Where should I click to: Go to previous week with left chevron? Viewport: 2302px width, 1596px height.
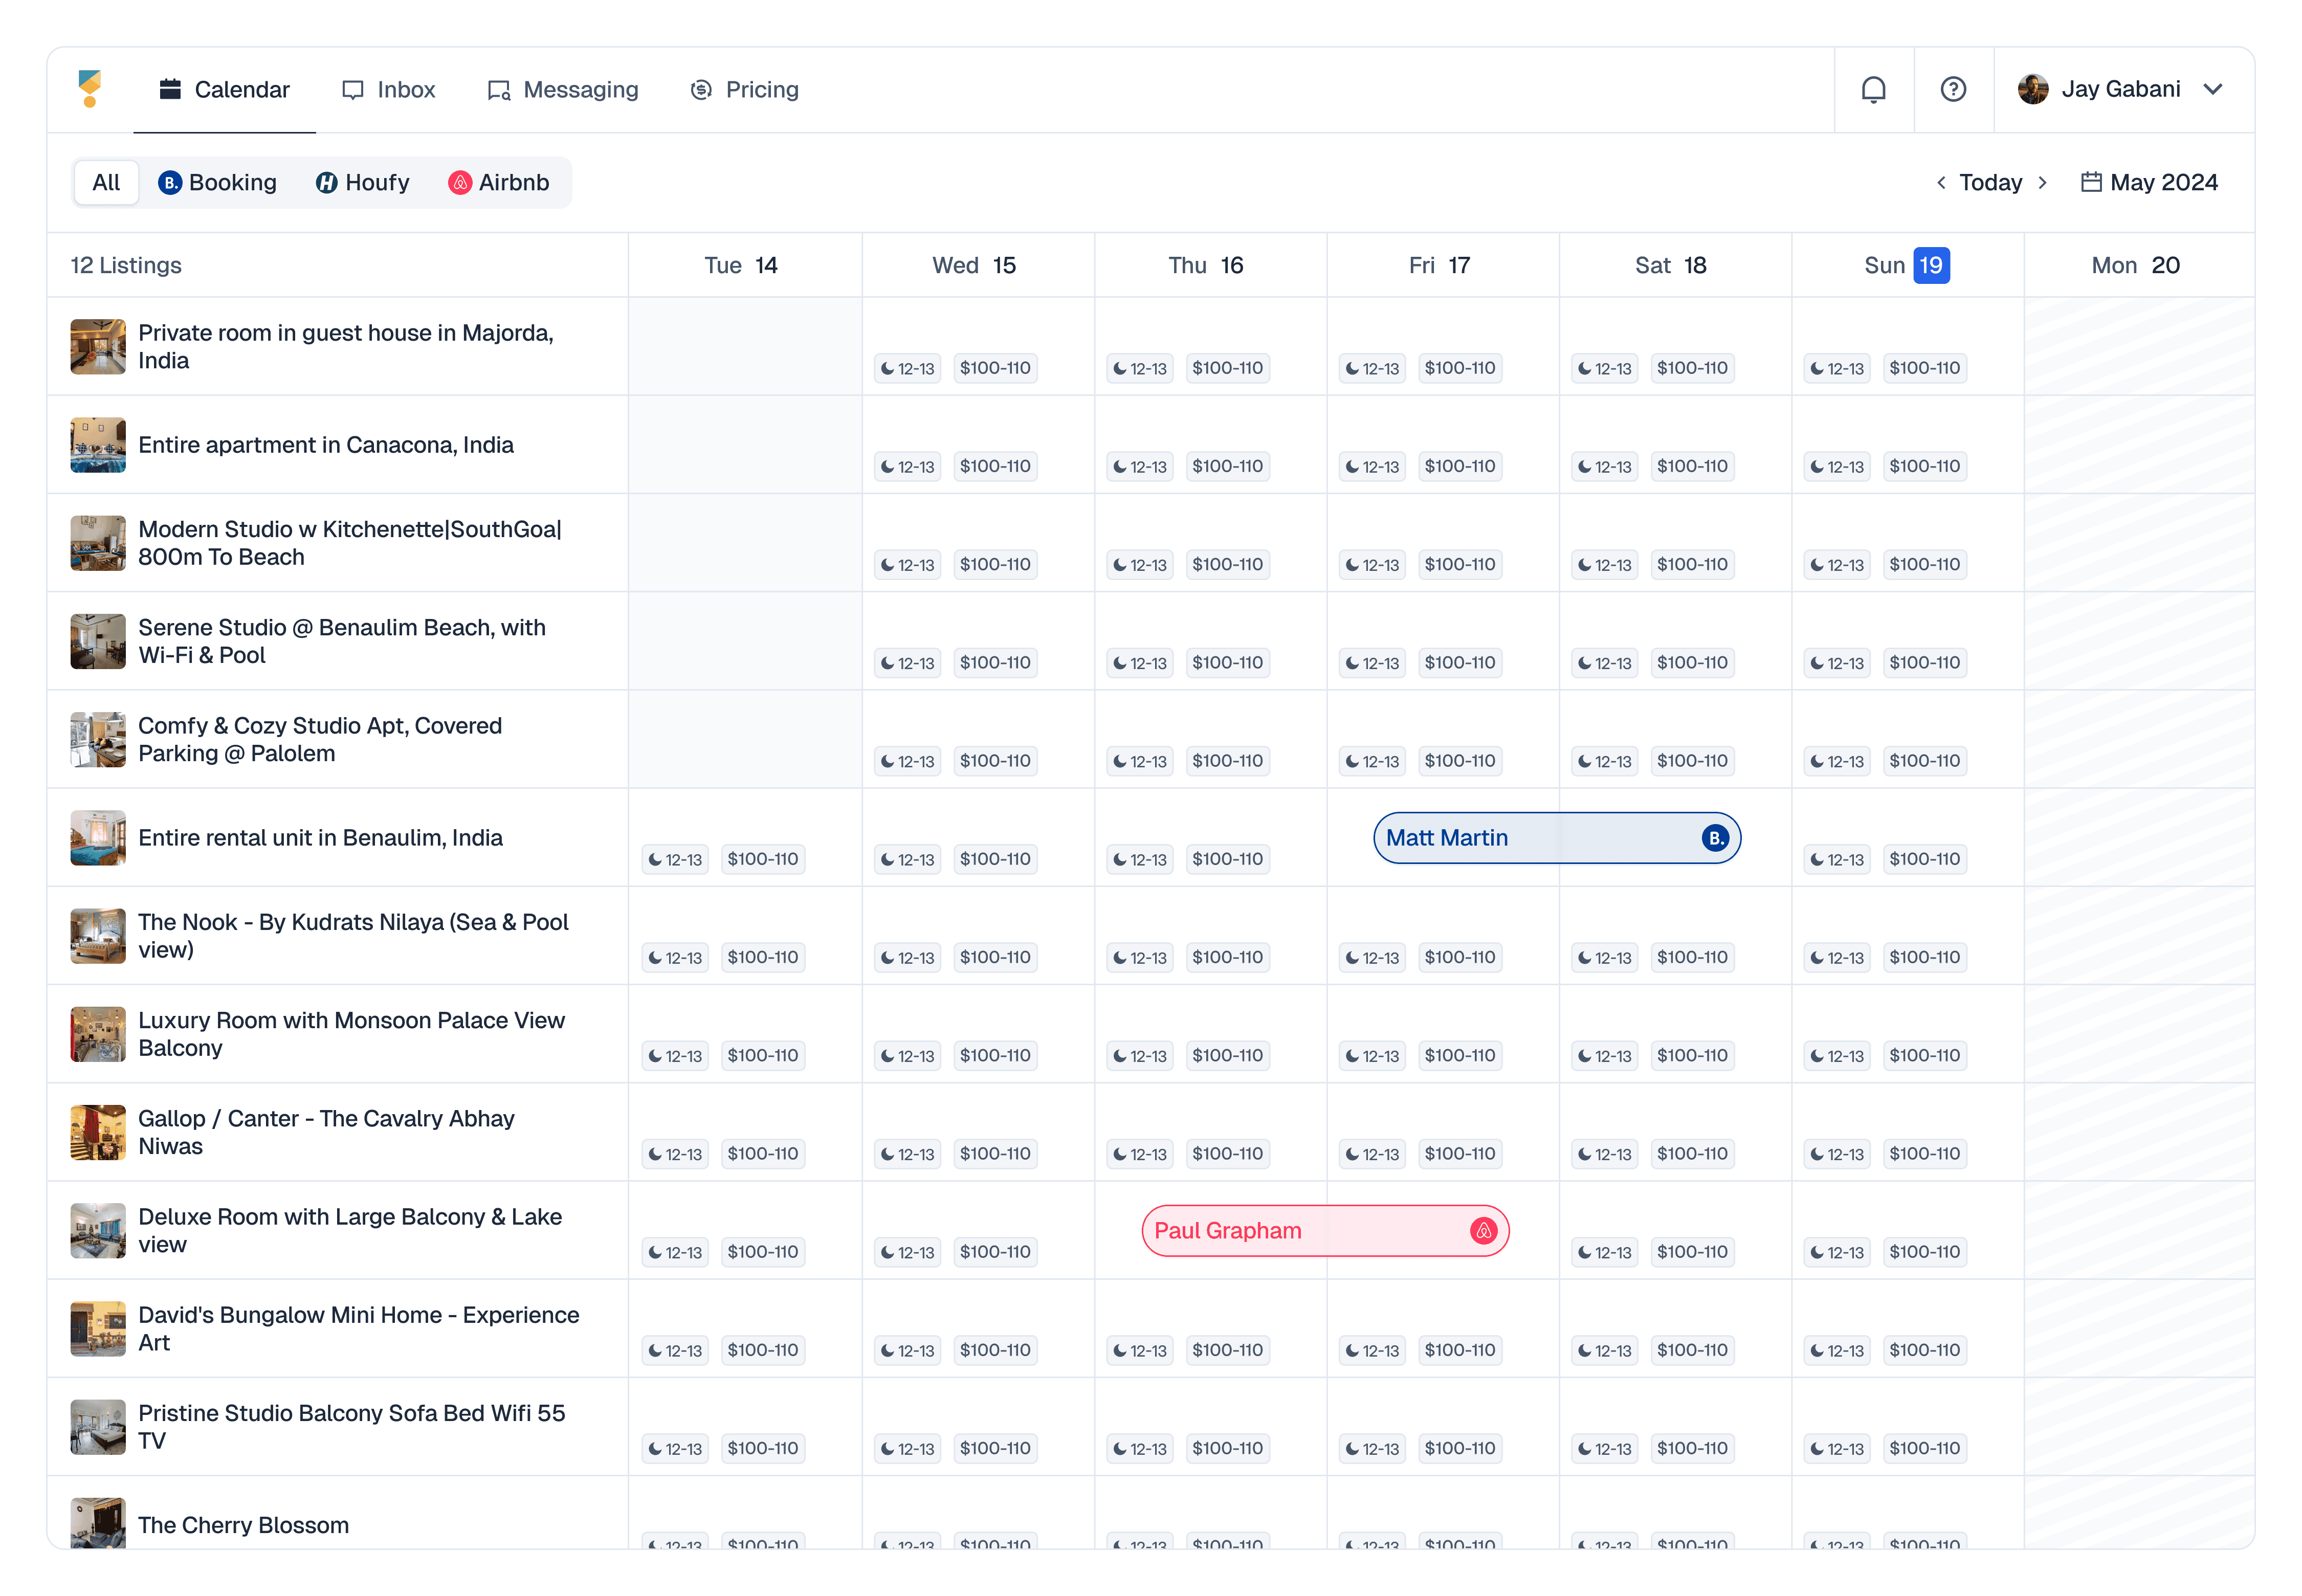(x=1940, y=182)
